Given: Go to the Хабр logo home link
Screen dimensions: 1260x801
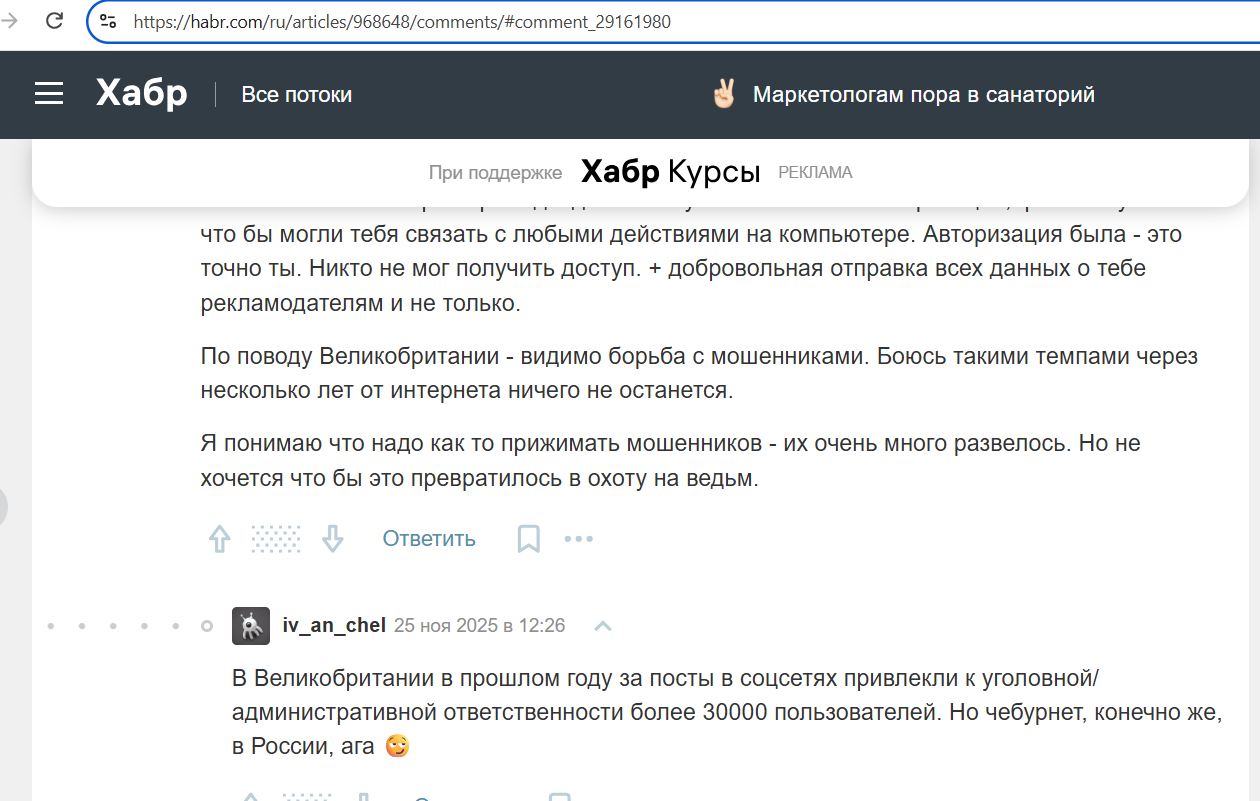Looking at the screenshot, I should [141, 94].
